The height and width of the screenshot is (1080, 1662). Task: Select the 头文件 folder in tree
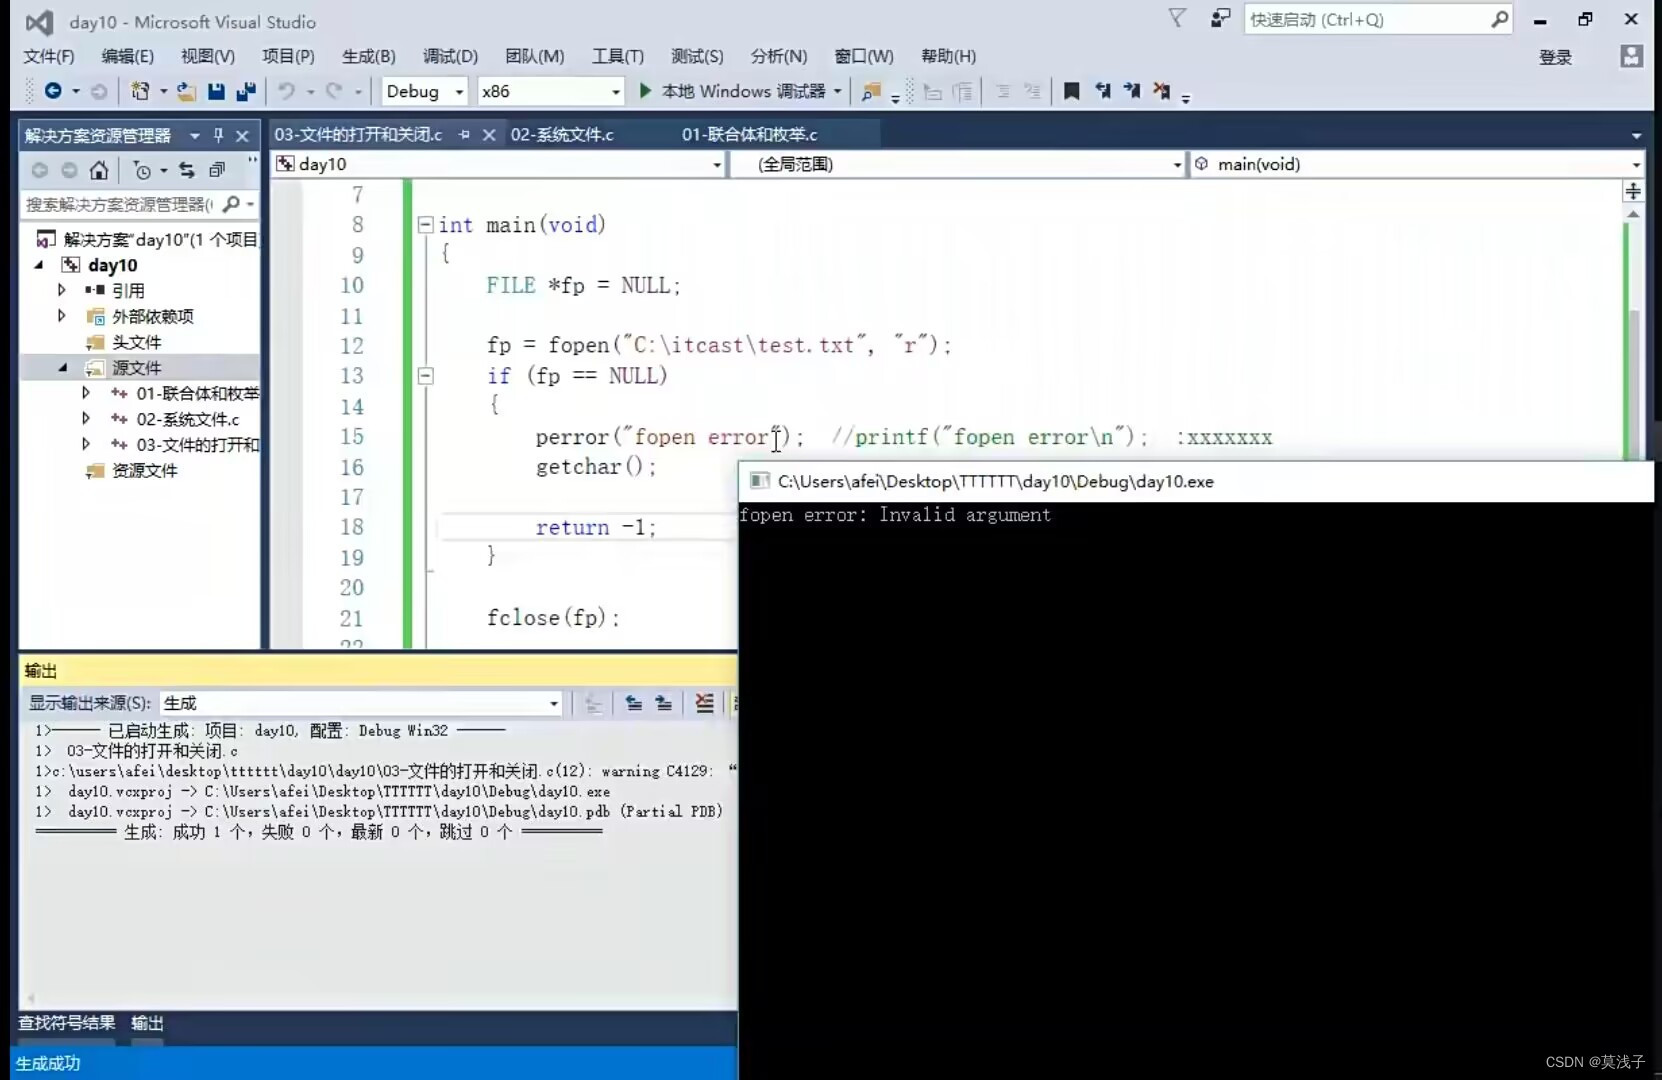136,342
